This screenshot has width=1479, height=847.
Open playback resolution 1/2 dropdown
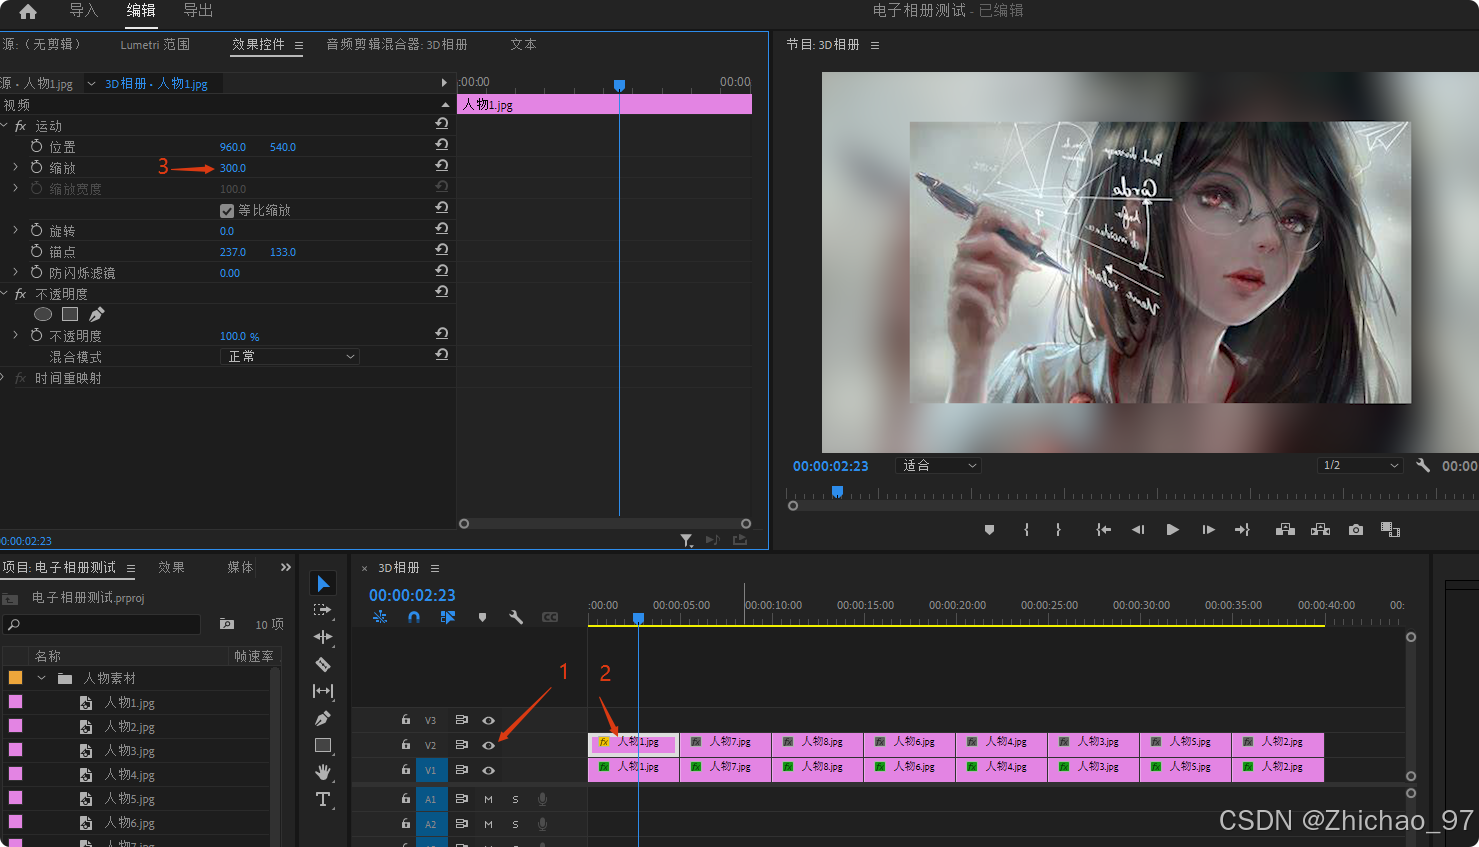[x=1360, y=465]
